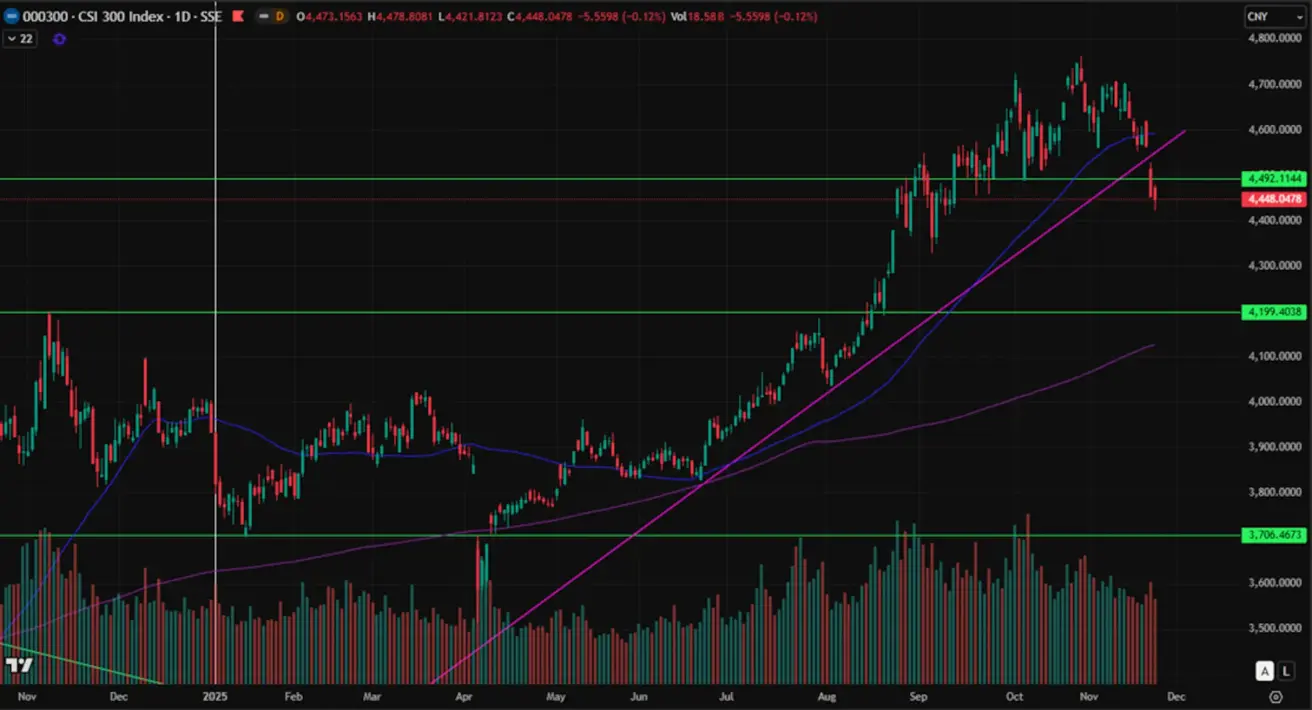Screen dimensions: 1312x710
Task: Open chart settings hexagon gear icon
Action: pyautogui.click(x=1275, y=696)
